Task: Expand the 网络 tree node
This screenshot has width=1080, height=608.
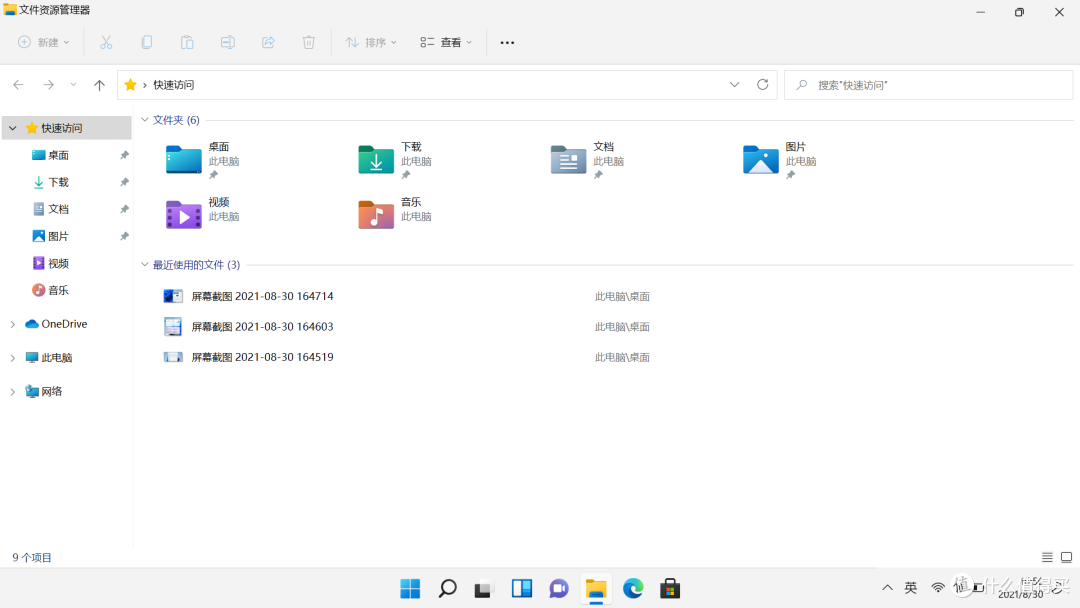Action: point(12,391)
